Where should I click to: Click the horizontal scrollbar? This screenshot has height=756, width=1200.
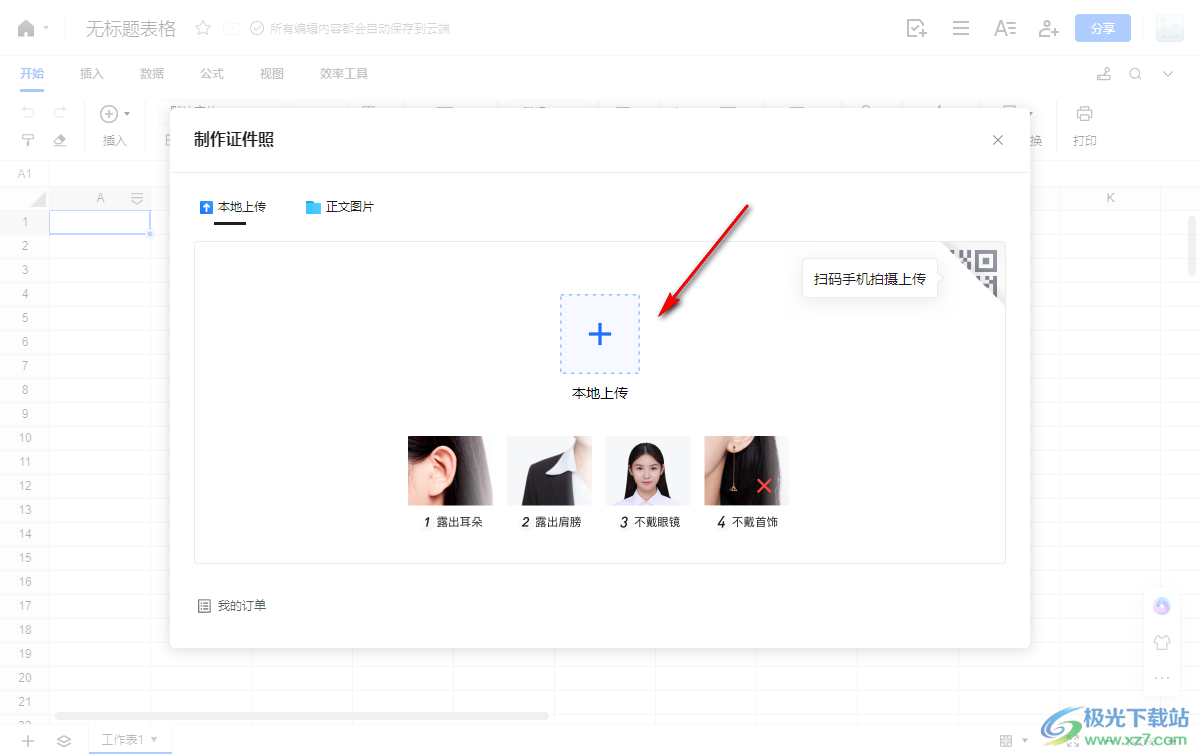pyautogui.click(x=302, y=716)
